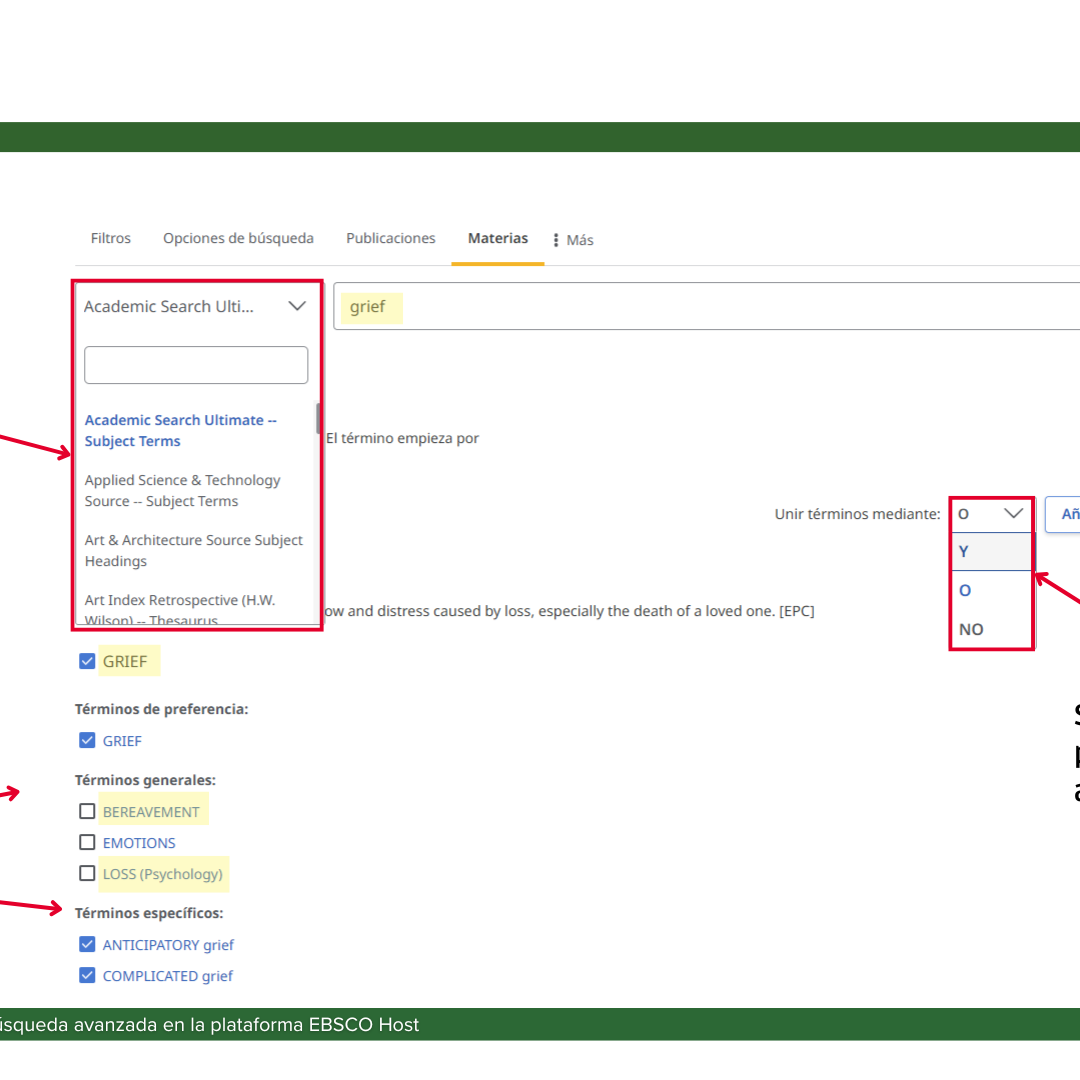Click the subject term field containing grief
The width and height of the screenshot is (1080, 1080).
[700, 306]
